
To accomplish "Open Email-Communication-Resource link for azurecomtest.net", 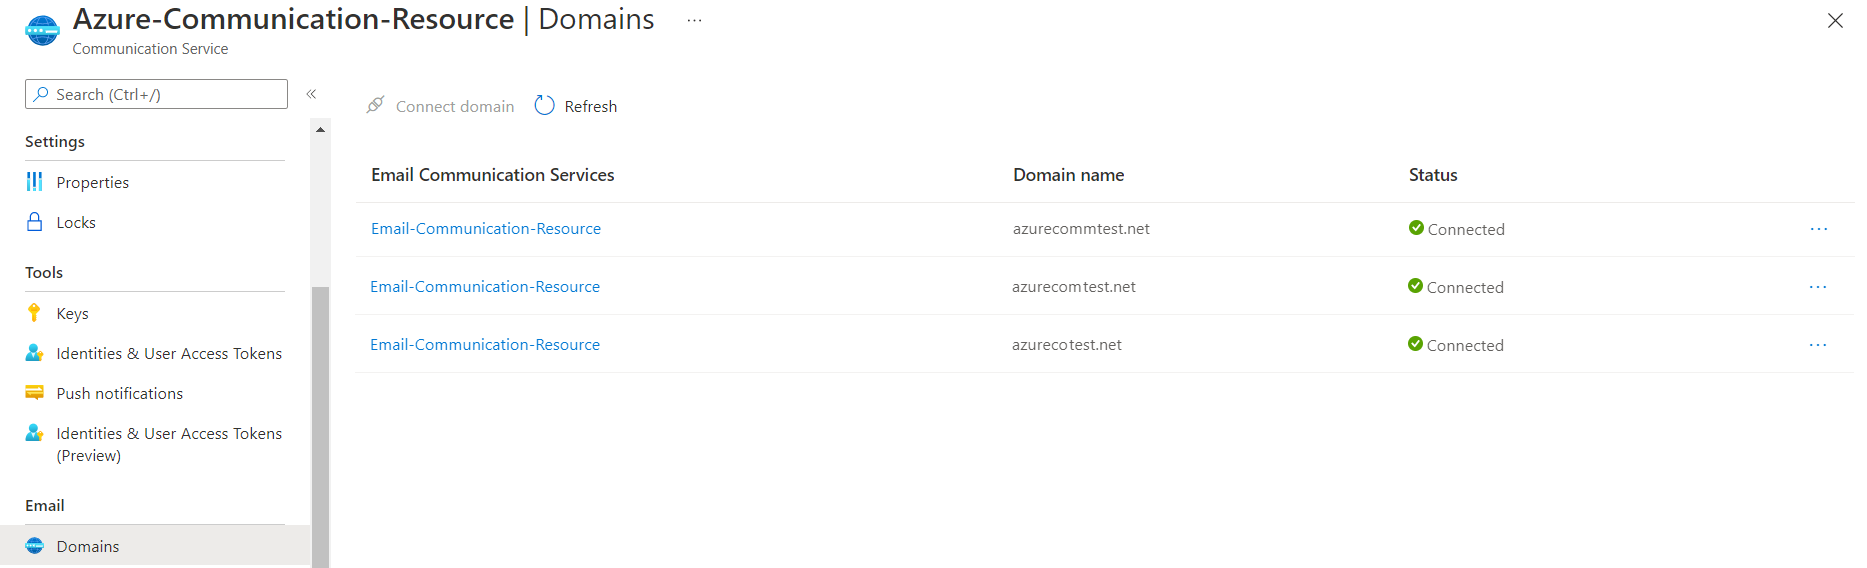I will click(x=485, y=286).
